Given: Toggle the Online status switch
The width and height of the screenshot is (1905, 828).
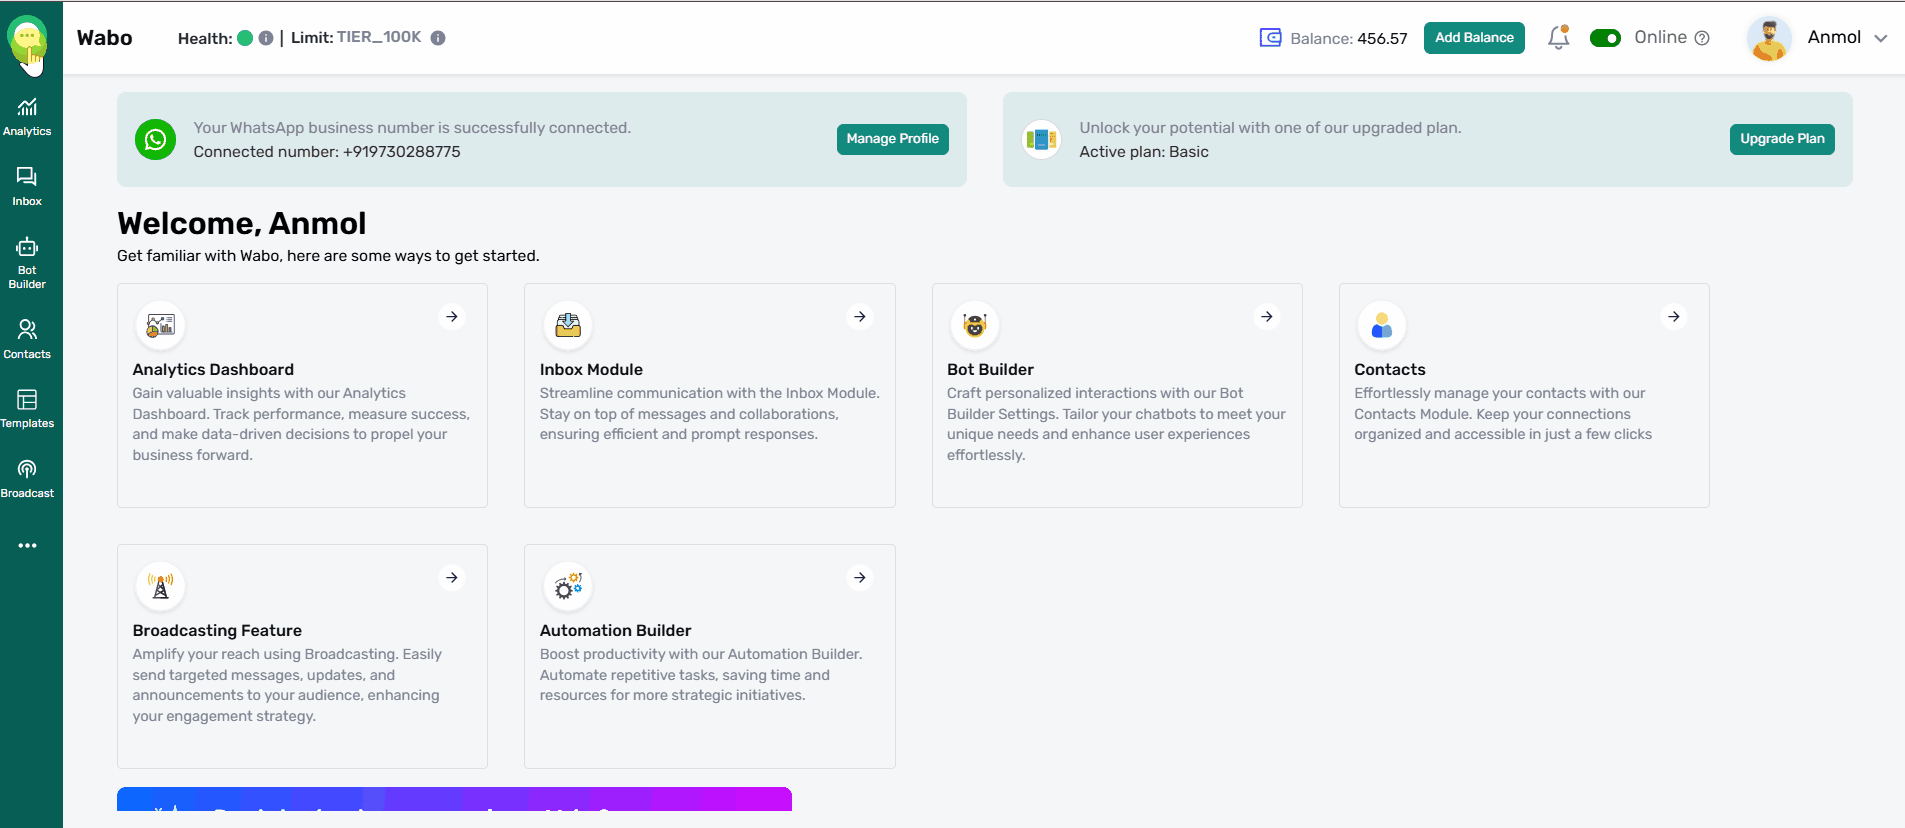Looking at the screenshot, I should tap(1605, 38).
